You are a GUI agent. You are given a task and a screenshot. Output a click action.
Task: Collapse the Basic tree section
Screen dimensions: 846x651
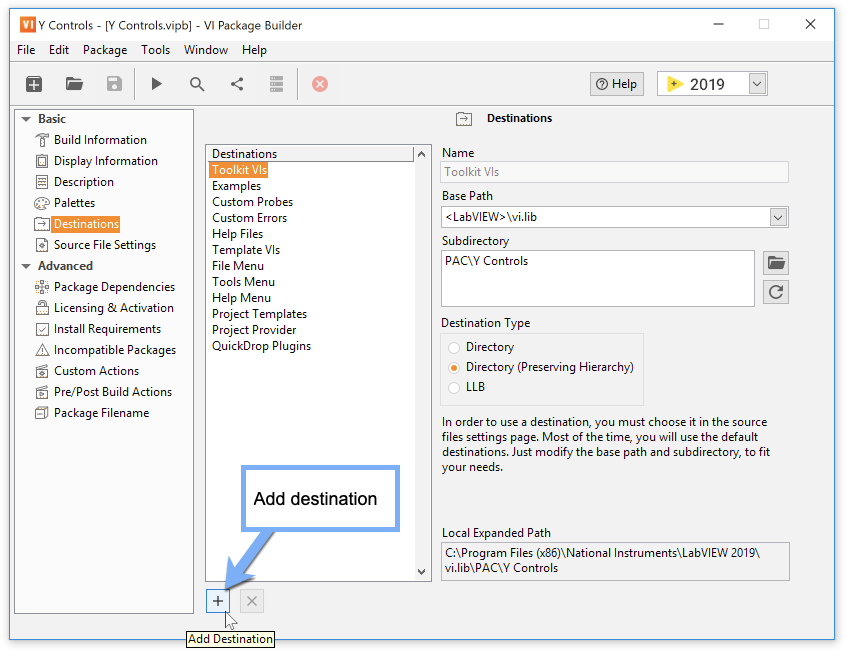[26, 119]
